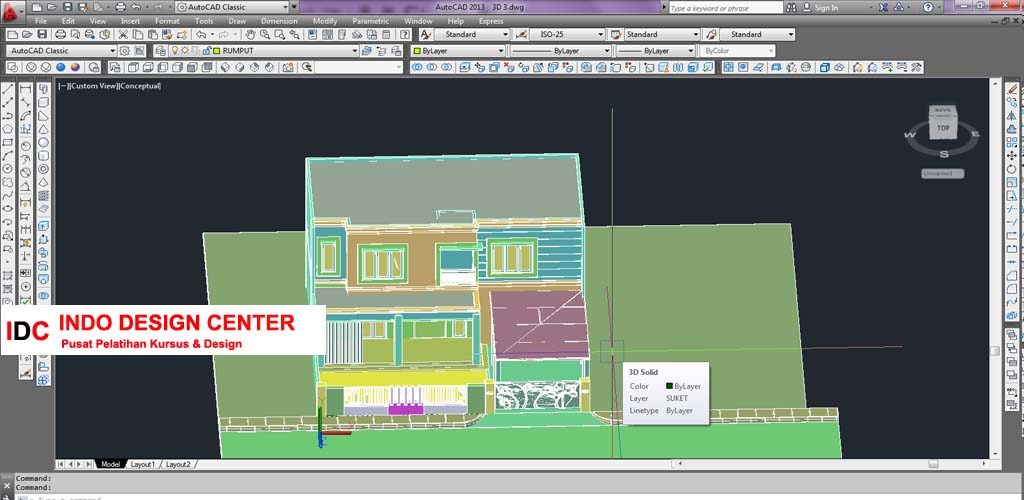Click the Help question mark icon in the Standard toolbar
Screen dimensions: 1024x500
tap(406, 35)
